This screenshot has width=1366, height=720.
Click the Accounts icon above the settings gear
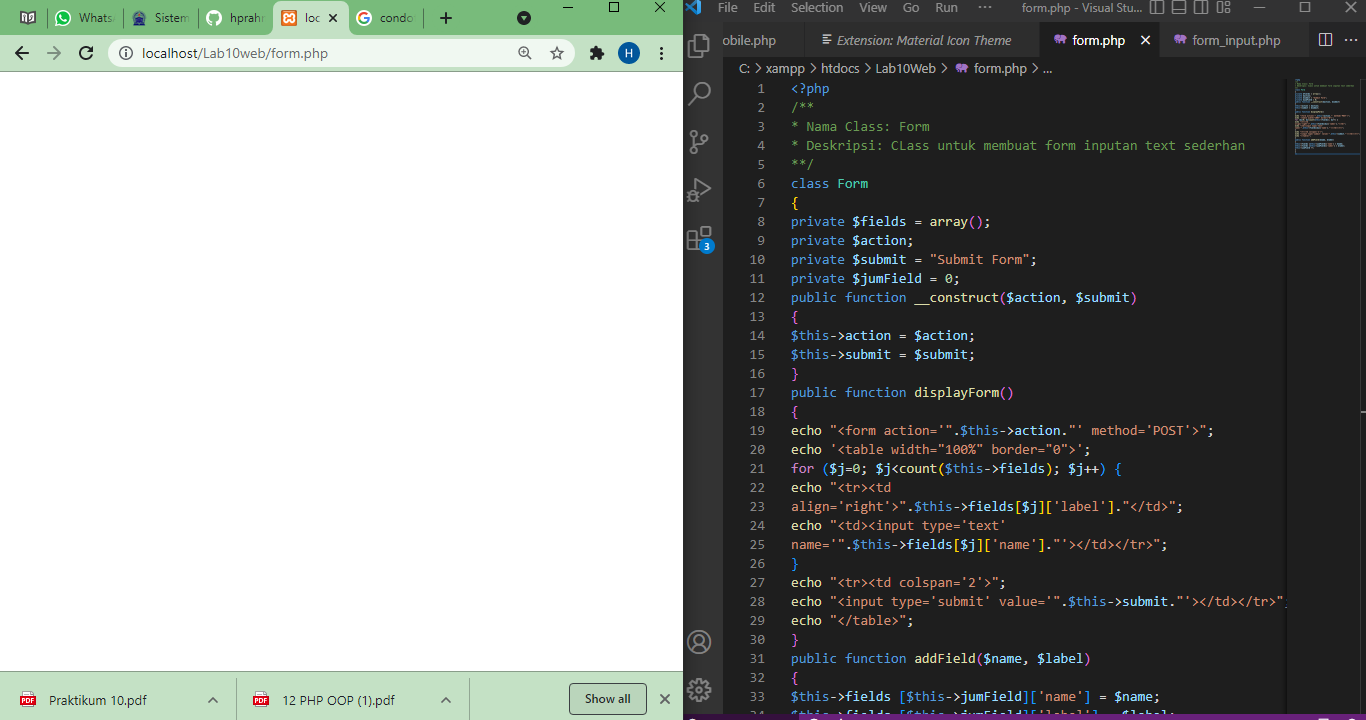pos(700,643)
